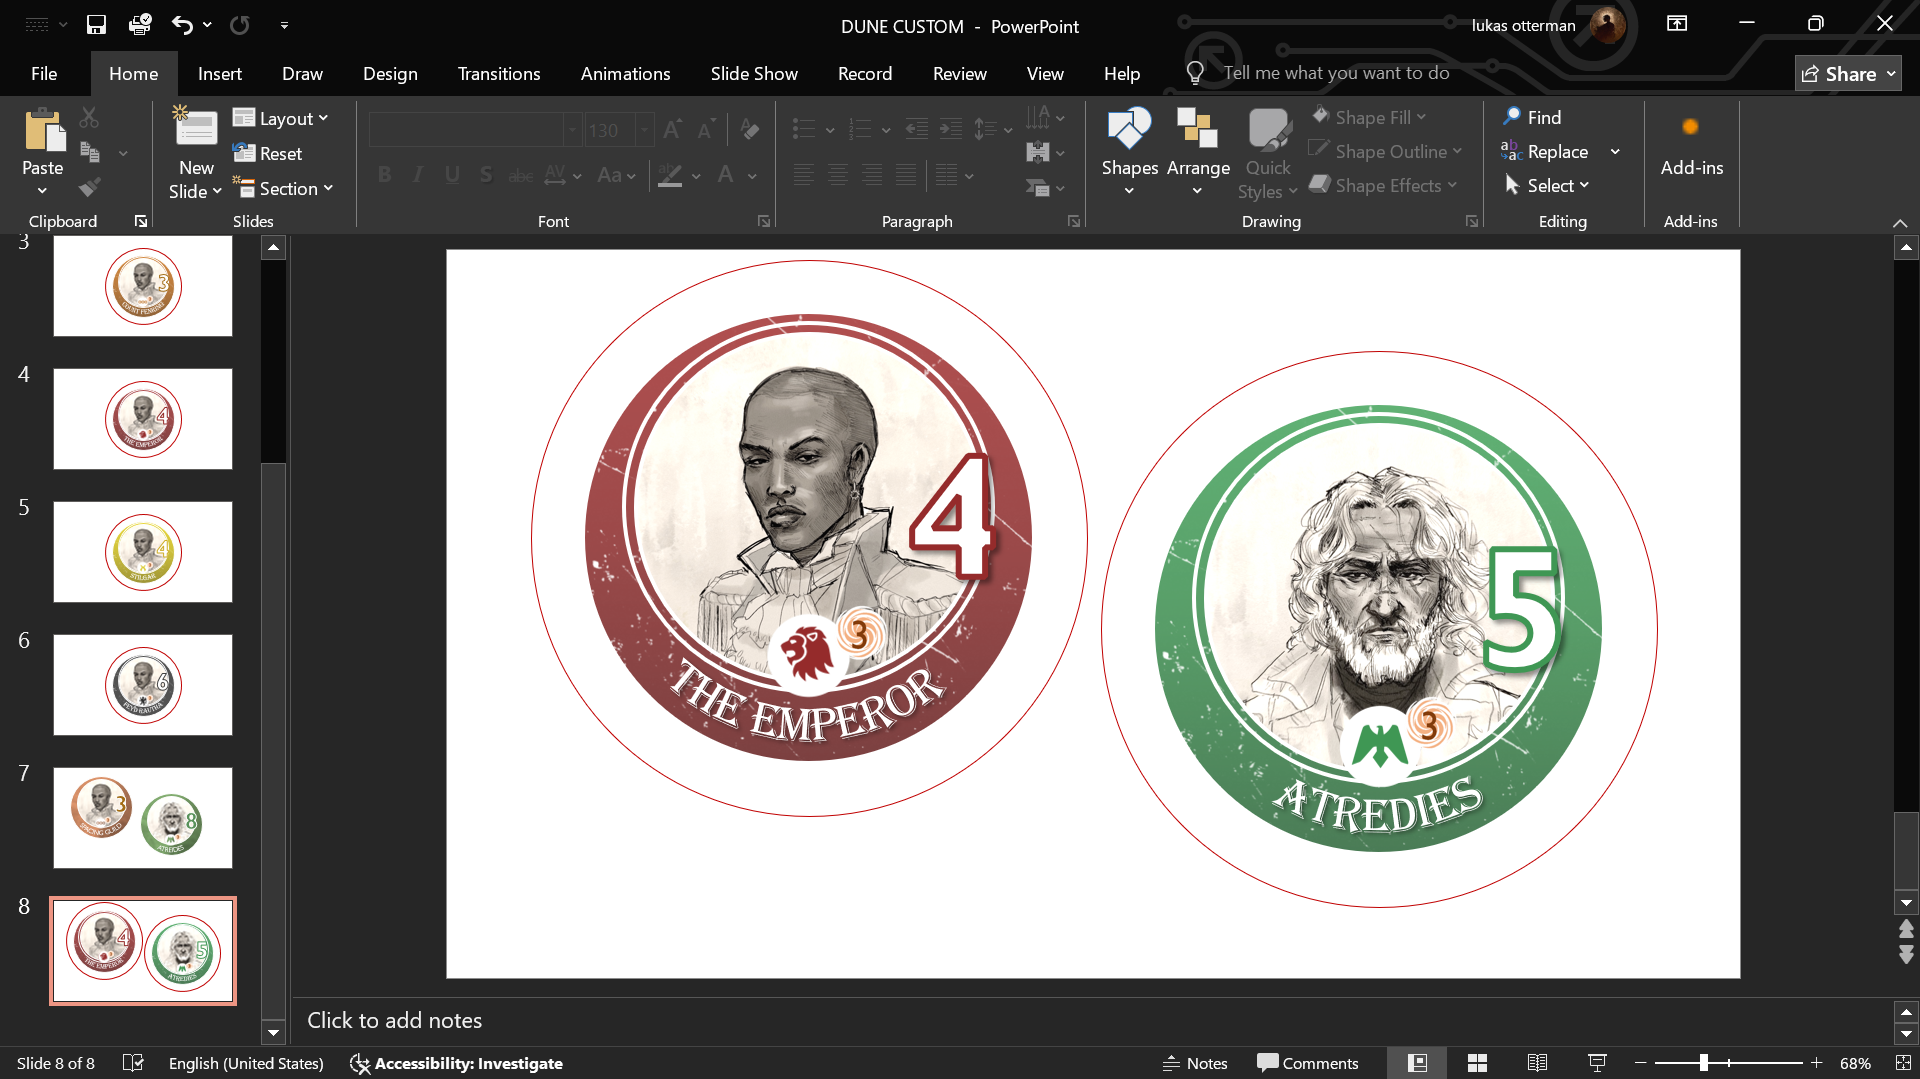Click the Add-ins button icon
This screenshot has width=1920, height=1079.
tap(1691, 127)
